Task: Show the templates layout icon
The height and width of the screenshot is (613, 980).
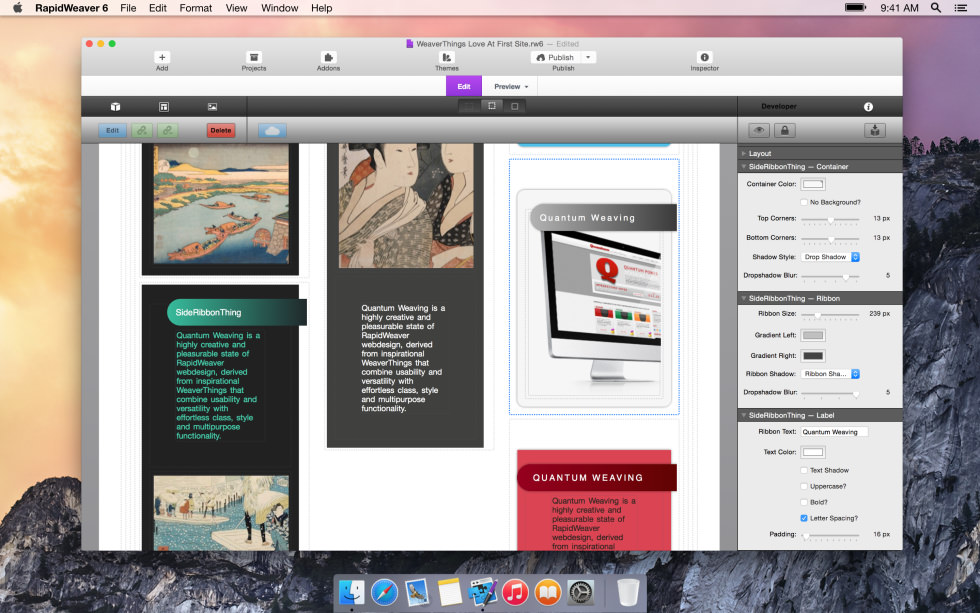Action: point(164,107)
